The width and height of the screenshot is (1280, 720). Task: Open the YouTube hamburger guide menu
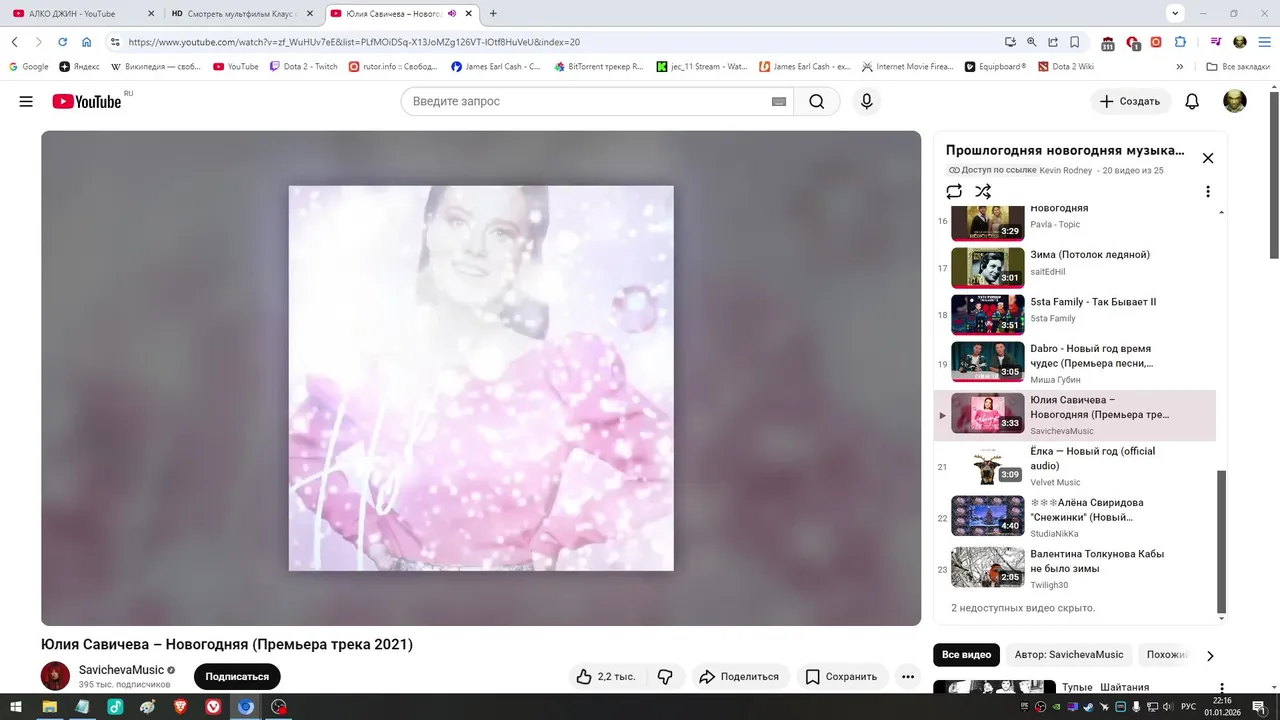(26, 101)
